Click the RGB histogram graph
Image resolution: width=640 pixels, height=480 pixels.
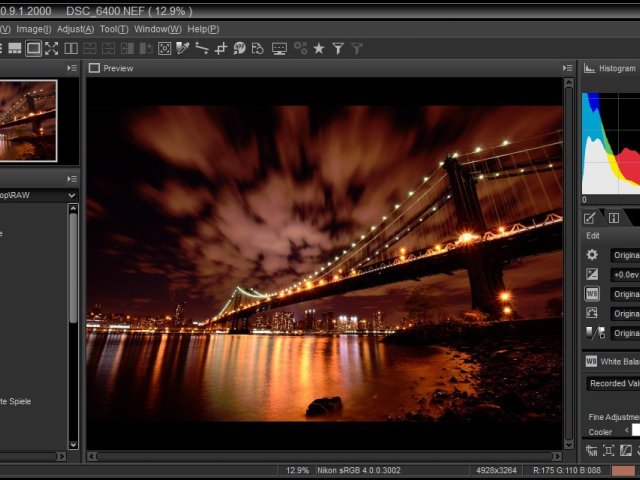(x=611, y=143)
